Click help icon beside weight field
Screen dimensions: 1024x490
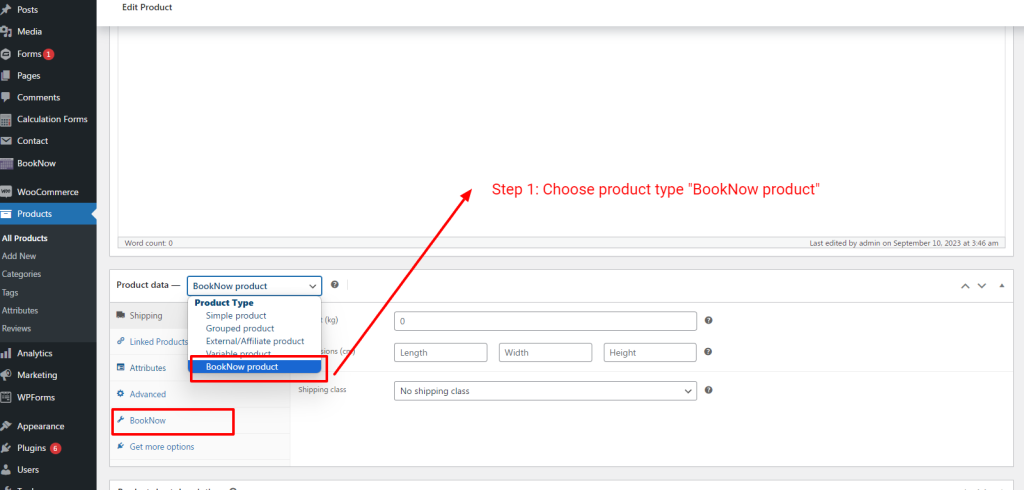(x=709, y=321)
